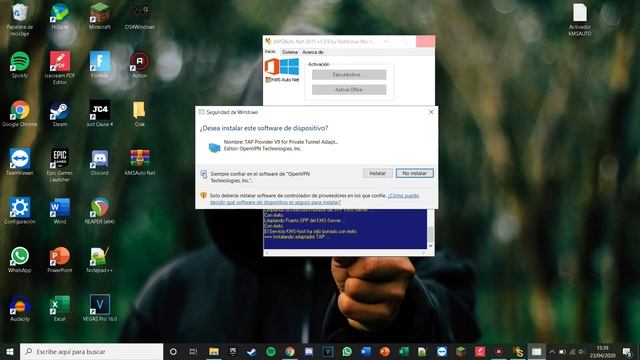Open the '¿Cómo puedo decidir qué software…' link
Screen dimensions: 640x360
314,199
